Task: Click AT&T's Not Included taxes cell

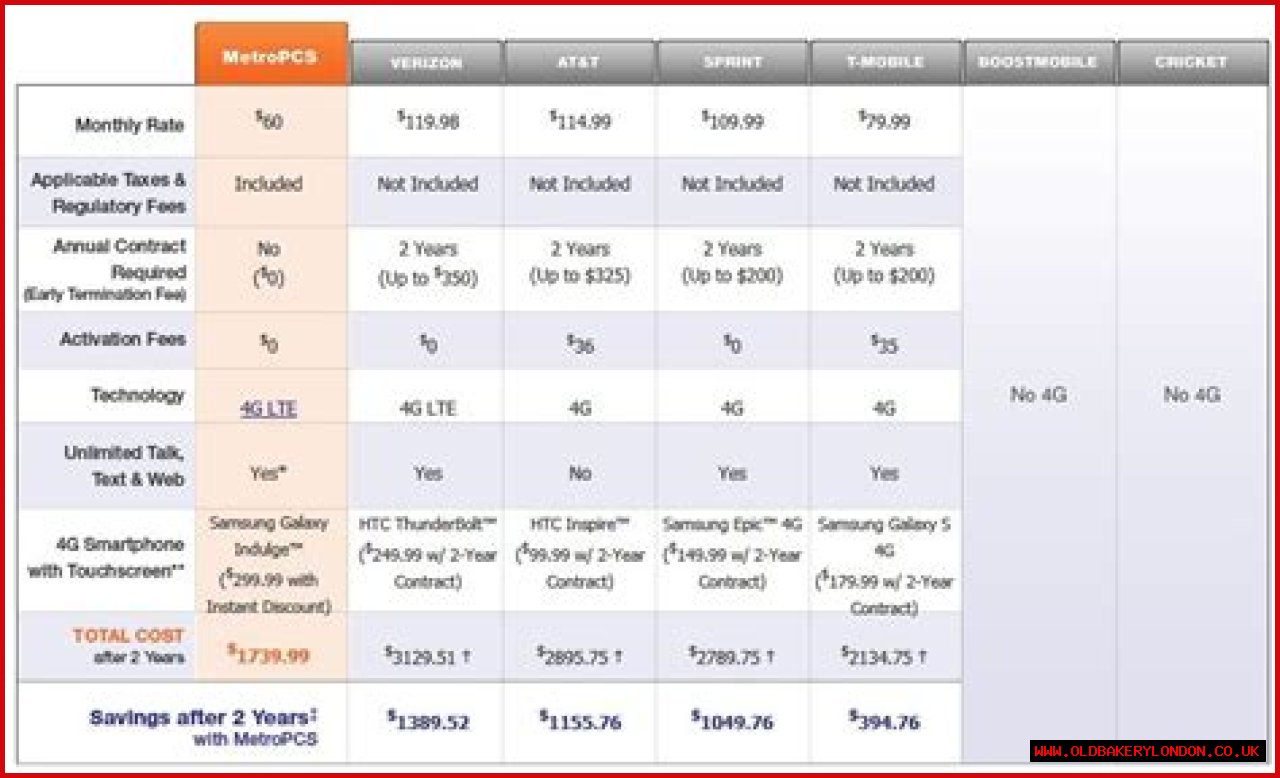Action: [x=580, y=184]
